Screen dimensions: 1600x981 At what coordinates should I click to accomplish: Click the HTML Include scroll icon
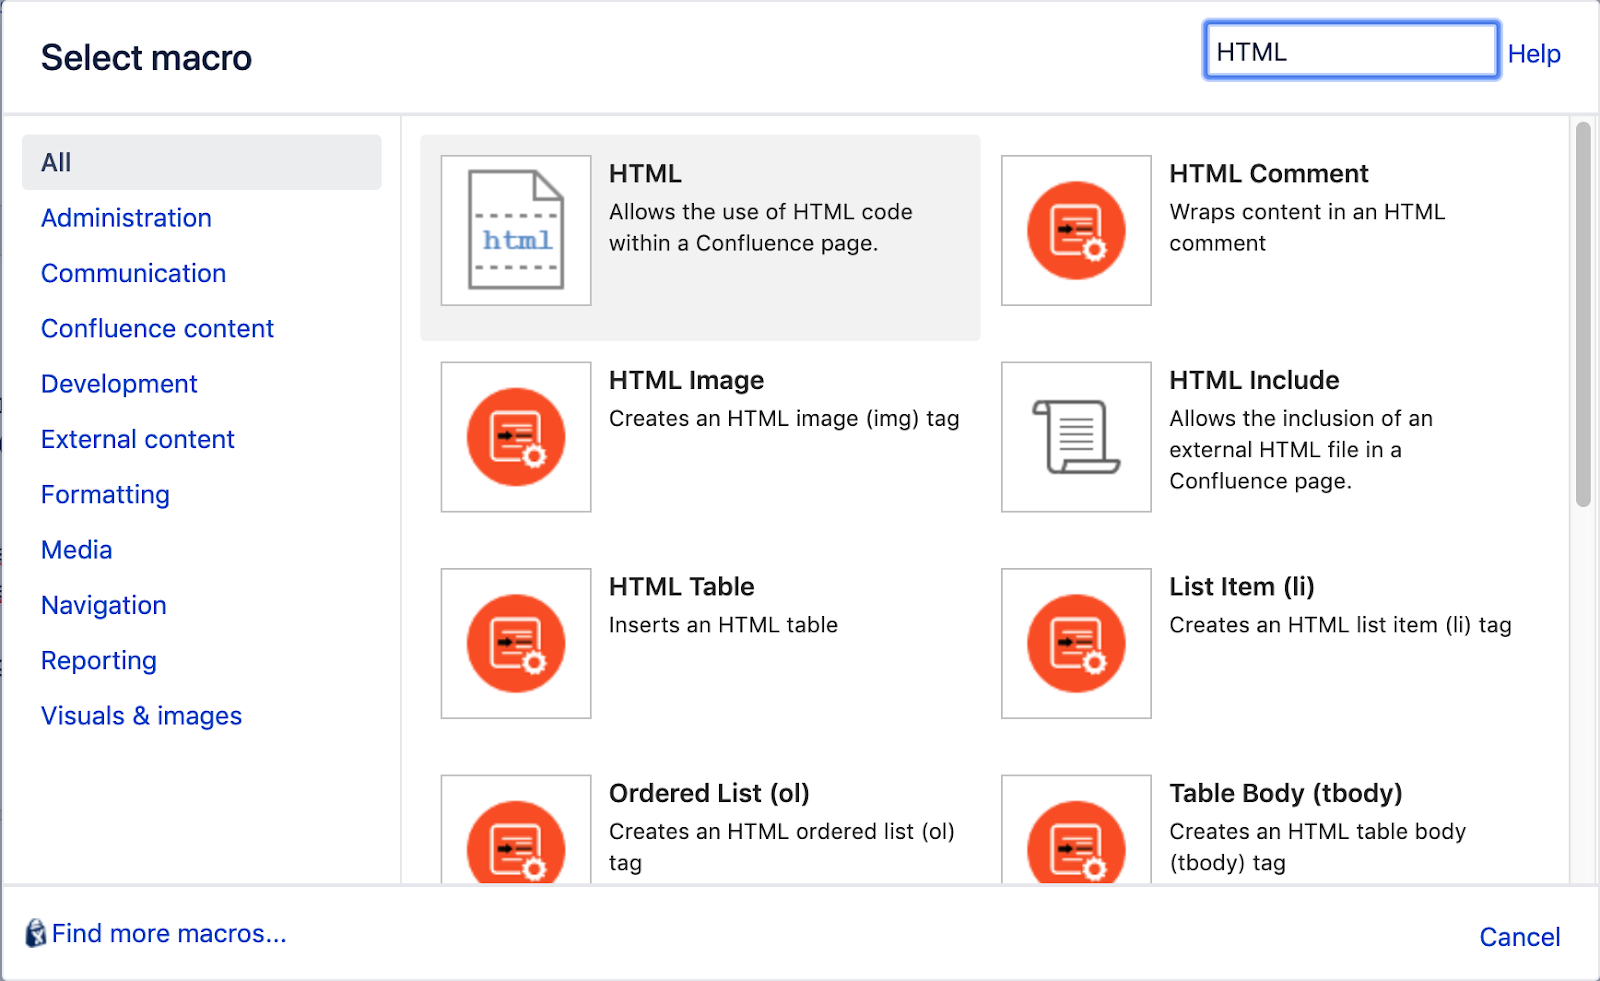point(1075,437)
